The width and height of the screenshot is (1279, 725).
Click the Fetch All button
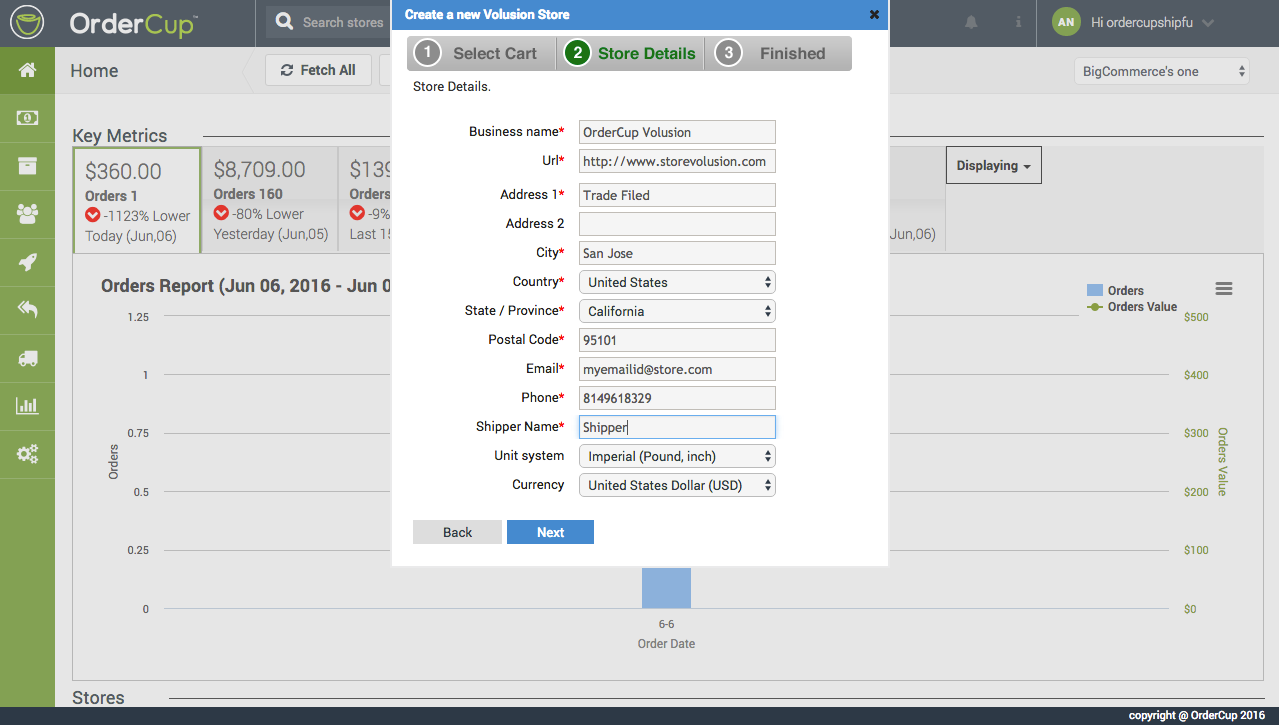(x=318, y=70)
